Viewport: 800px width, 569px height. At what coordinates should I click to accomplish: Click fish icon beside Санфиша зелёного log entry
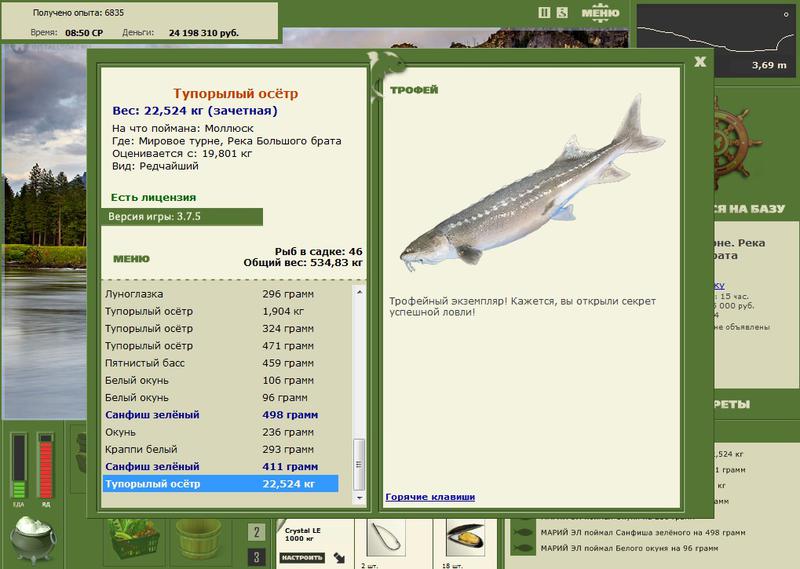523,532
